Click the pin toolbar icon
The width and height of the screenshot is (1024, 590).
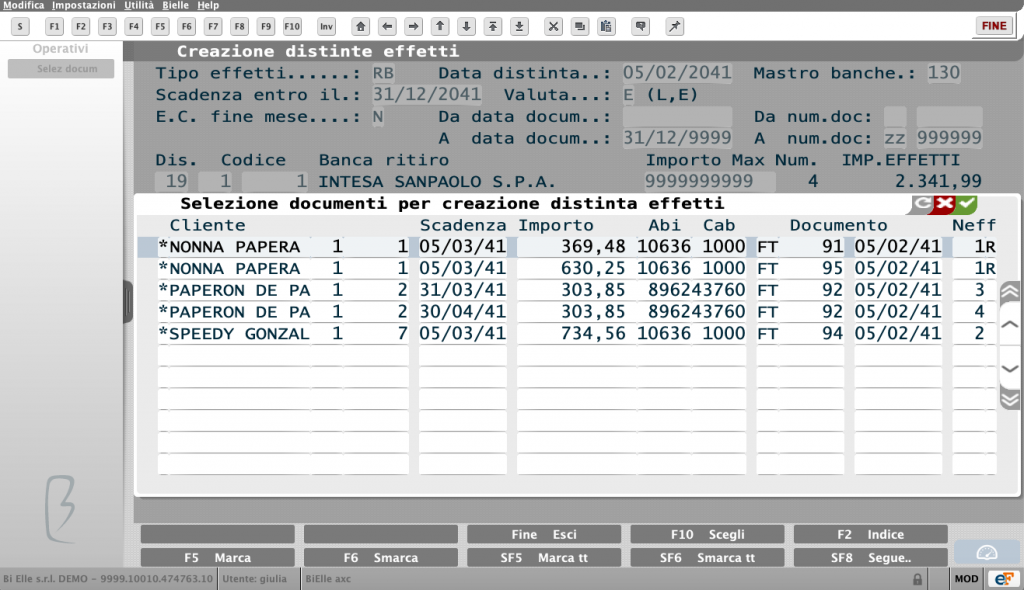(x=674, y=27)
